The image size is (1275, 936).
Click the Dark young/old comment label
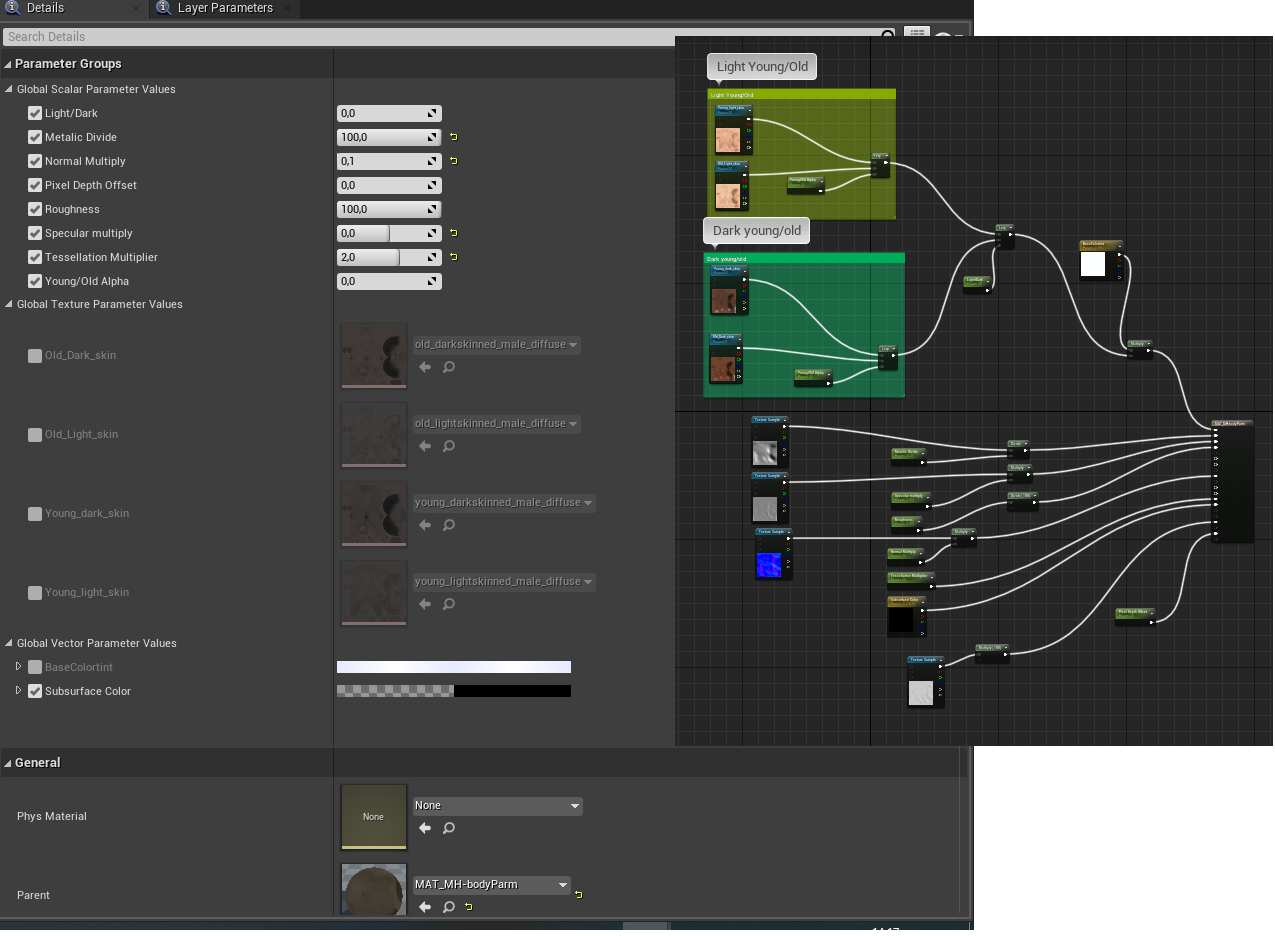[757, 231]
